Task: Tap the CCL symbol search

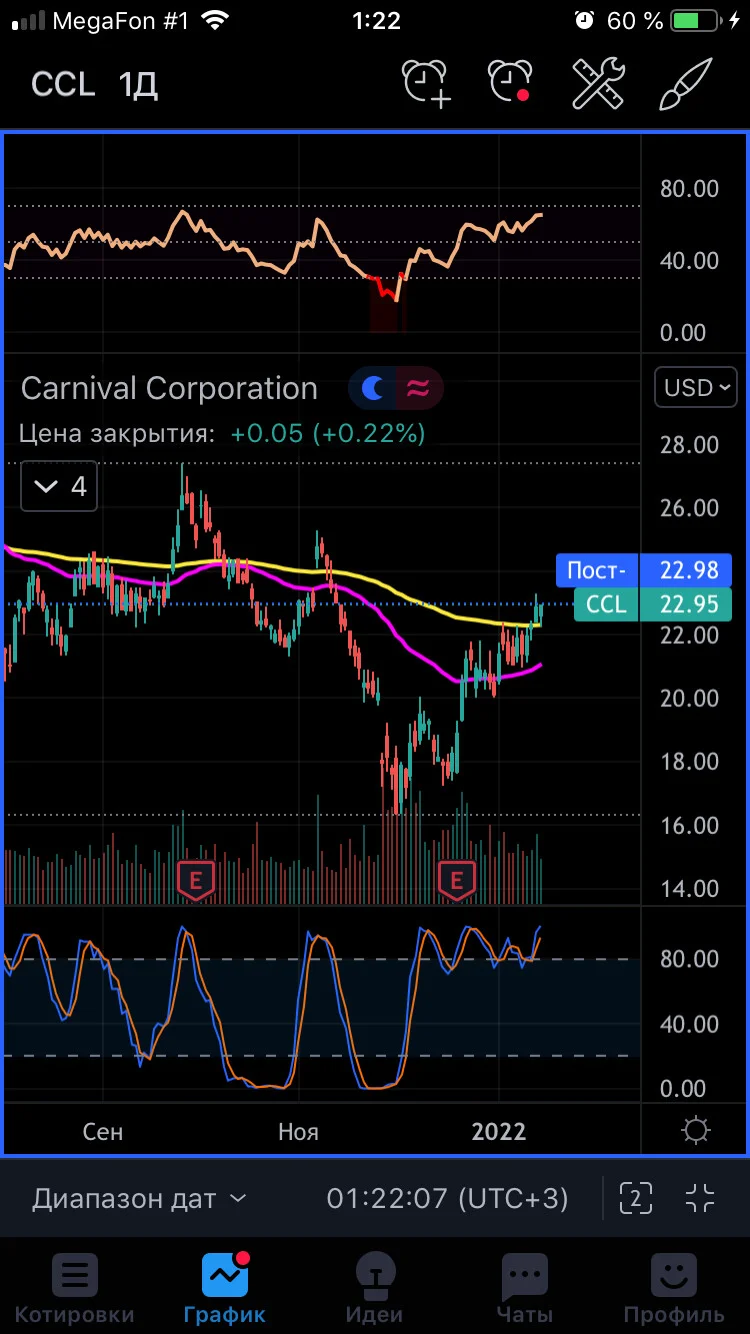Action: (63, 84)
